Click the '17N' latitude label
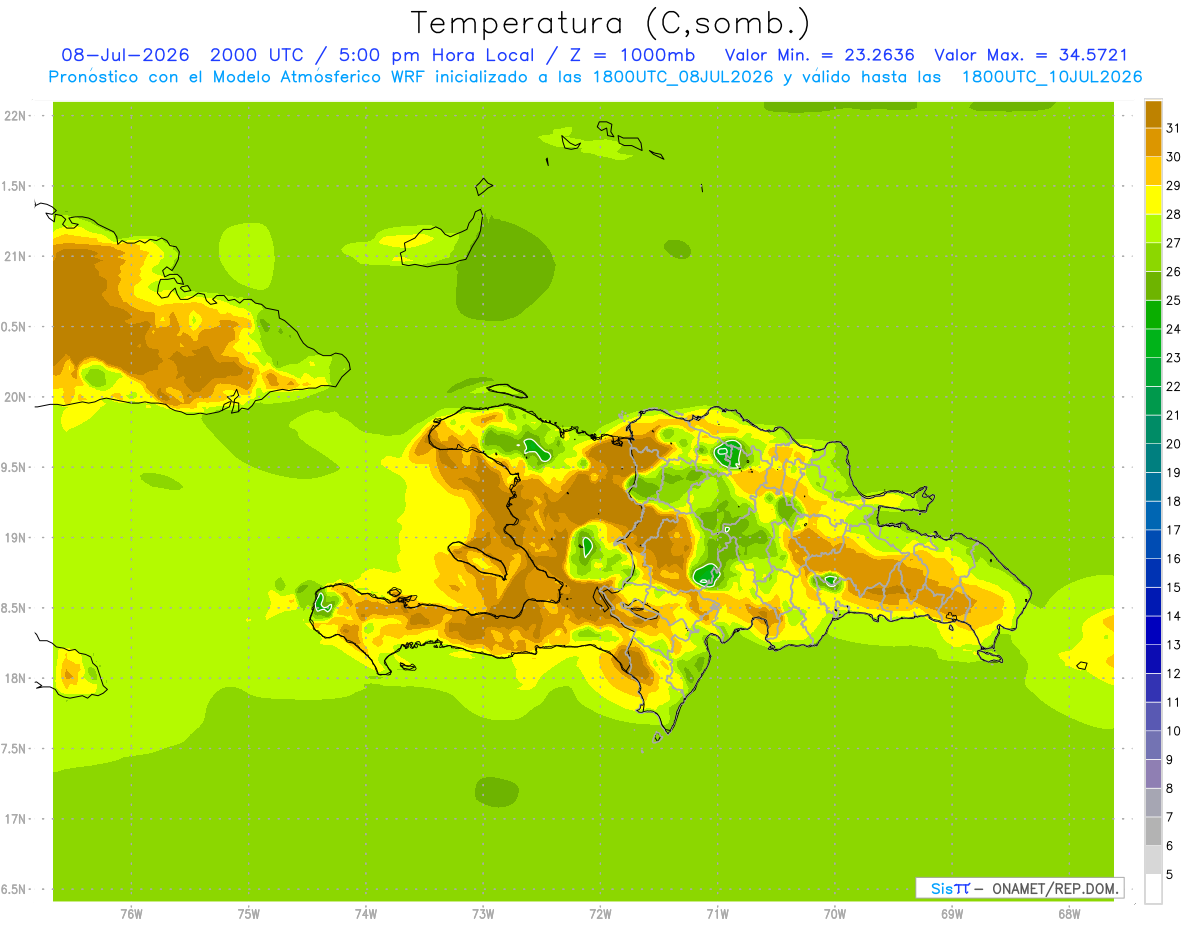1200x927 pixels. (x=16, y=819)
